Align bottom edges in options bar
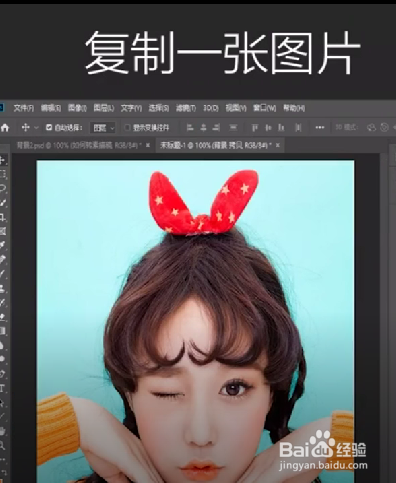The width and height of the screenshot is (396, 483). click(x=281, y=127)
